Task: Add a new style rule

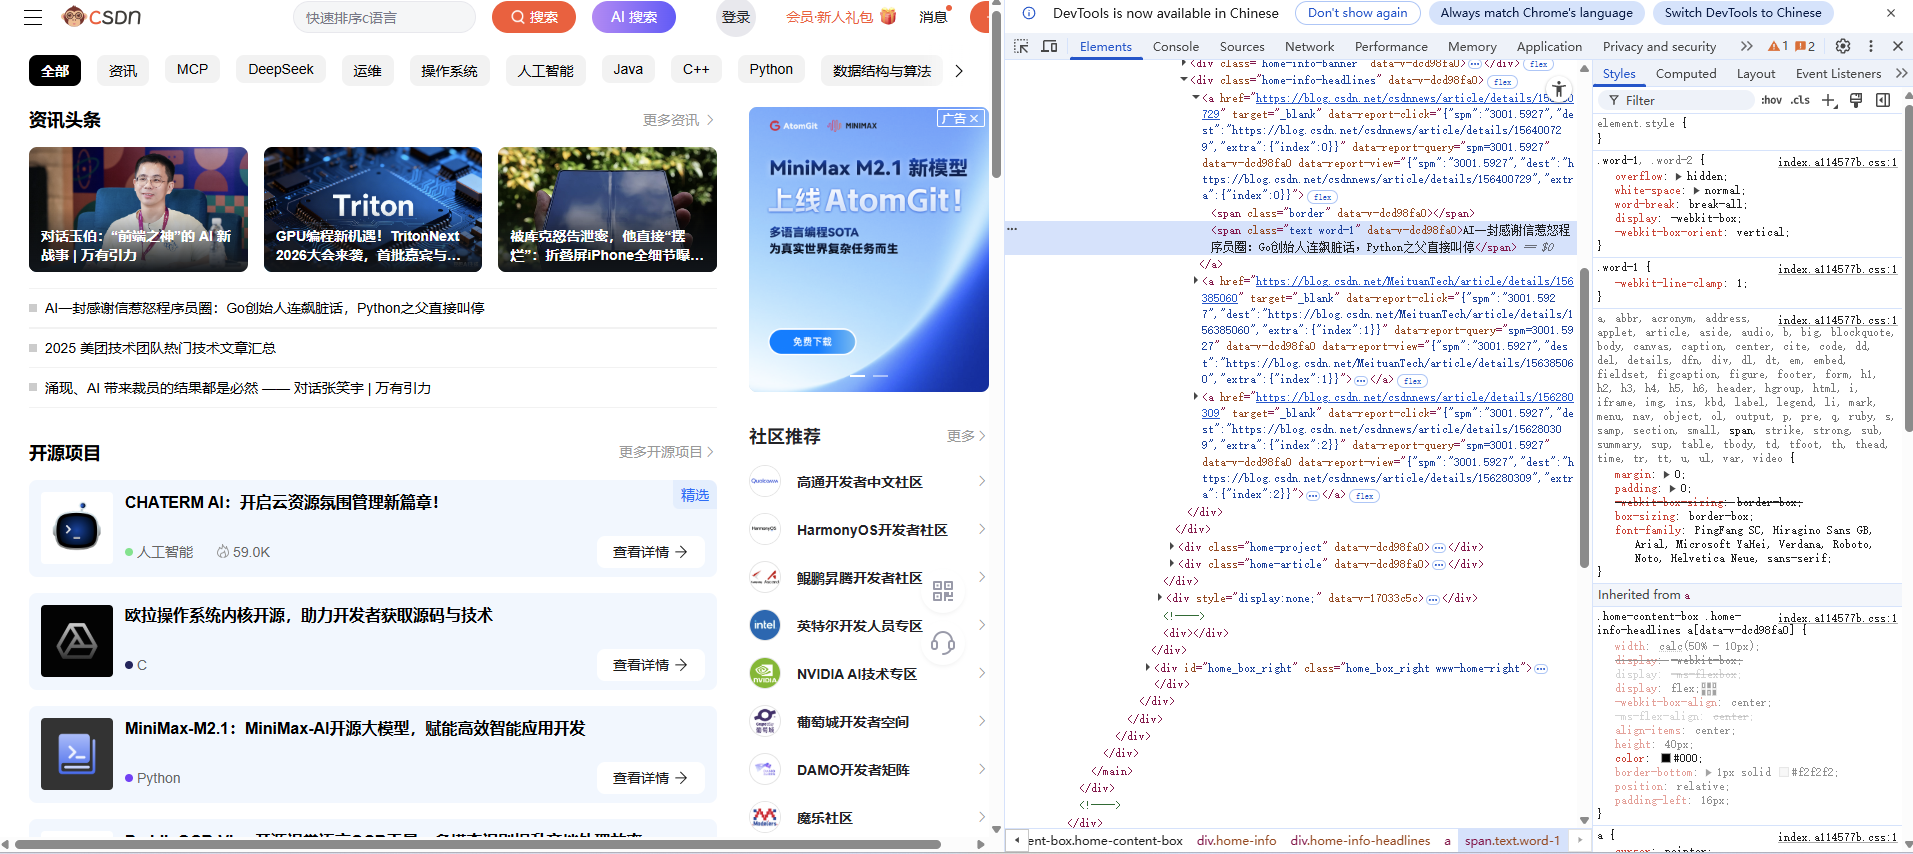Action: [1829, 100]
